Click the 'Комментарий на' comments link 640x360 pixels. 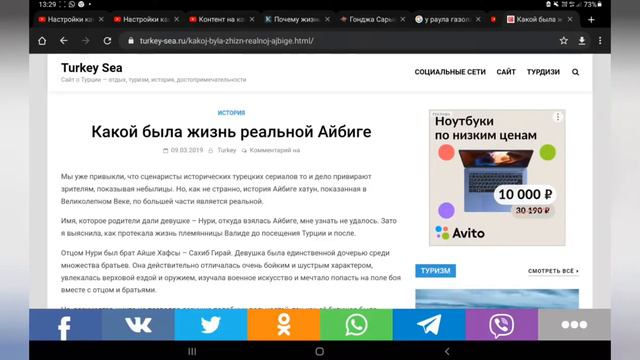[x=275, y=150]
